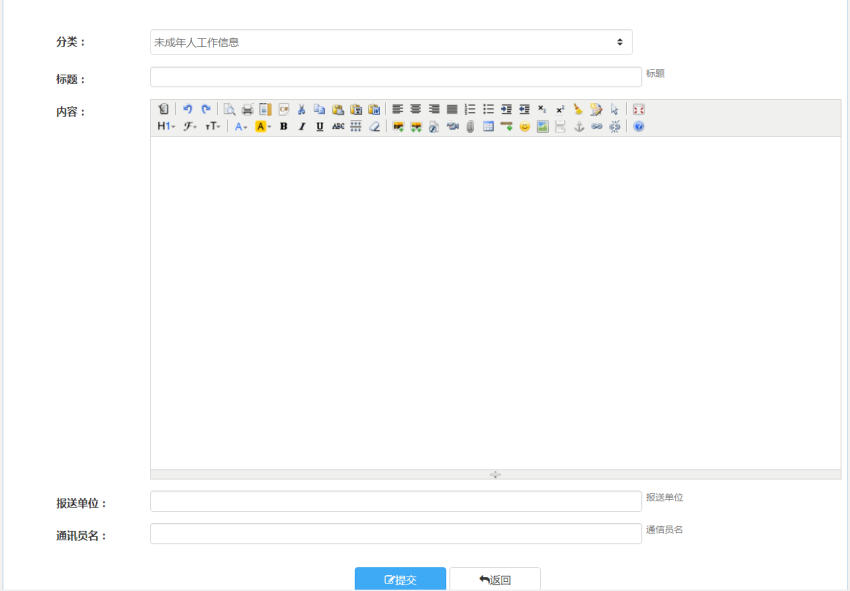Click the 通讯员名 input field
Image resolution: width=850 pixels, height=591 pixels.
tap(396, 534)
